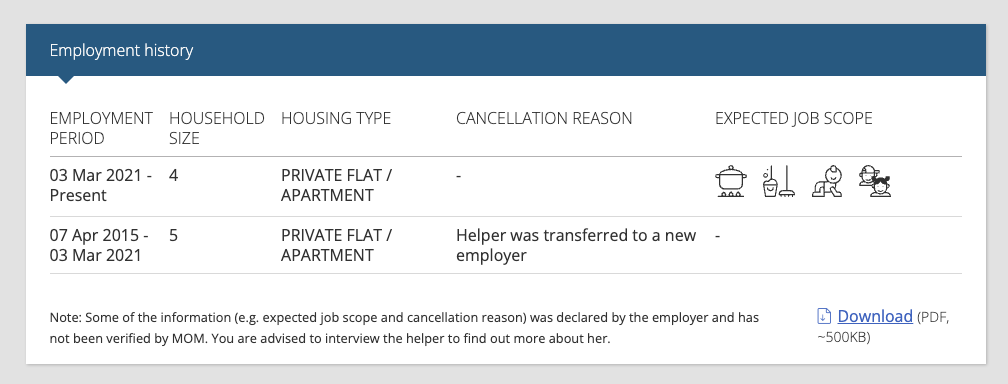Click the crawling baby infant care icon
The image size is (1008, 384).
click(827, 181)
